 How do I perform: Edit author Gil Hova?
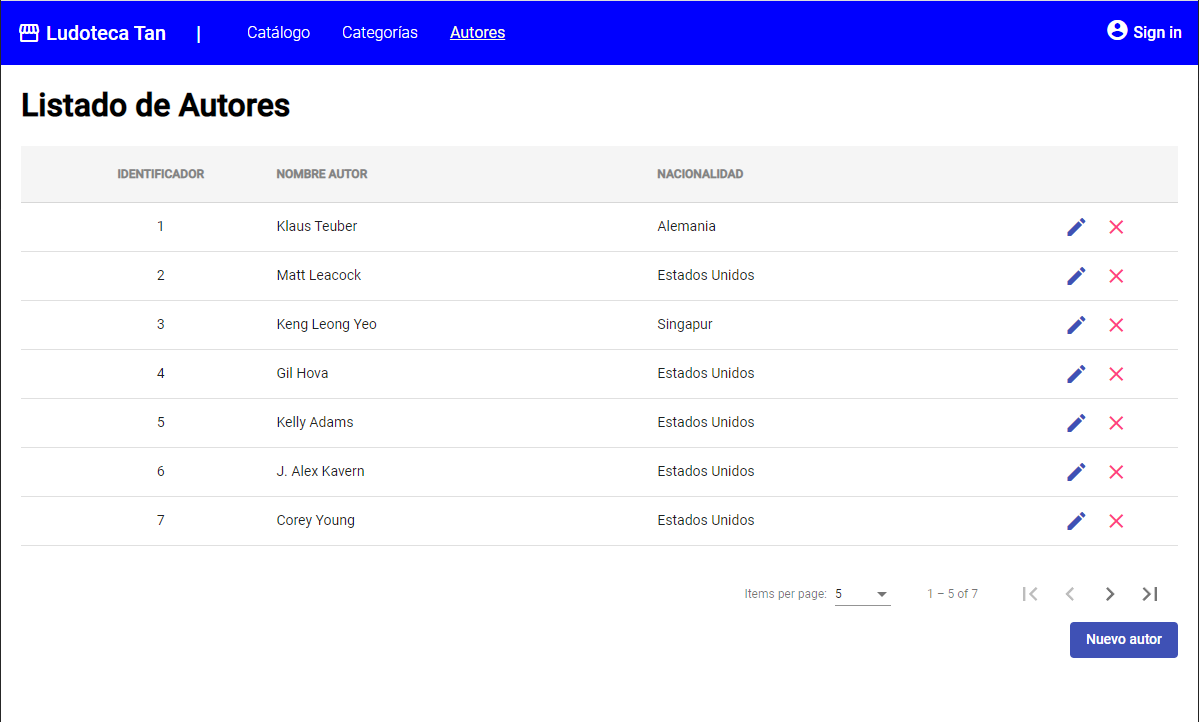point(1076,374)
